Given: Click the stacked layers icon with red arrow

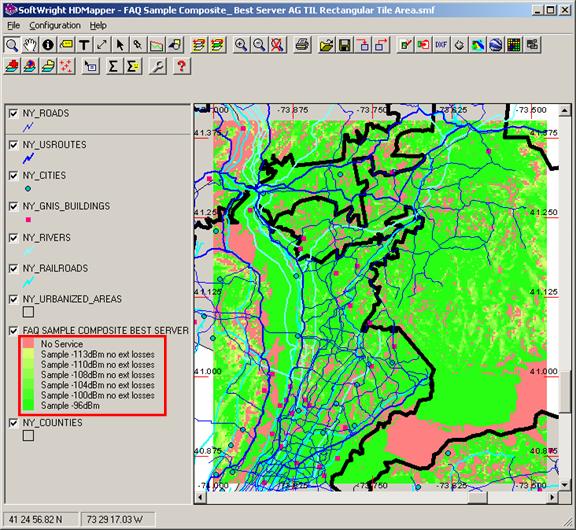Looking at the screenshot, I should click(x=199, y=45).
